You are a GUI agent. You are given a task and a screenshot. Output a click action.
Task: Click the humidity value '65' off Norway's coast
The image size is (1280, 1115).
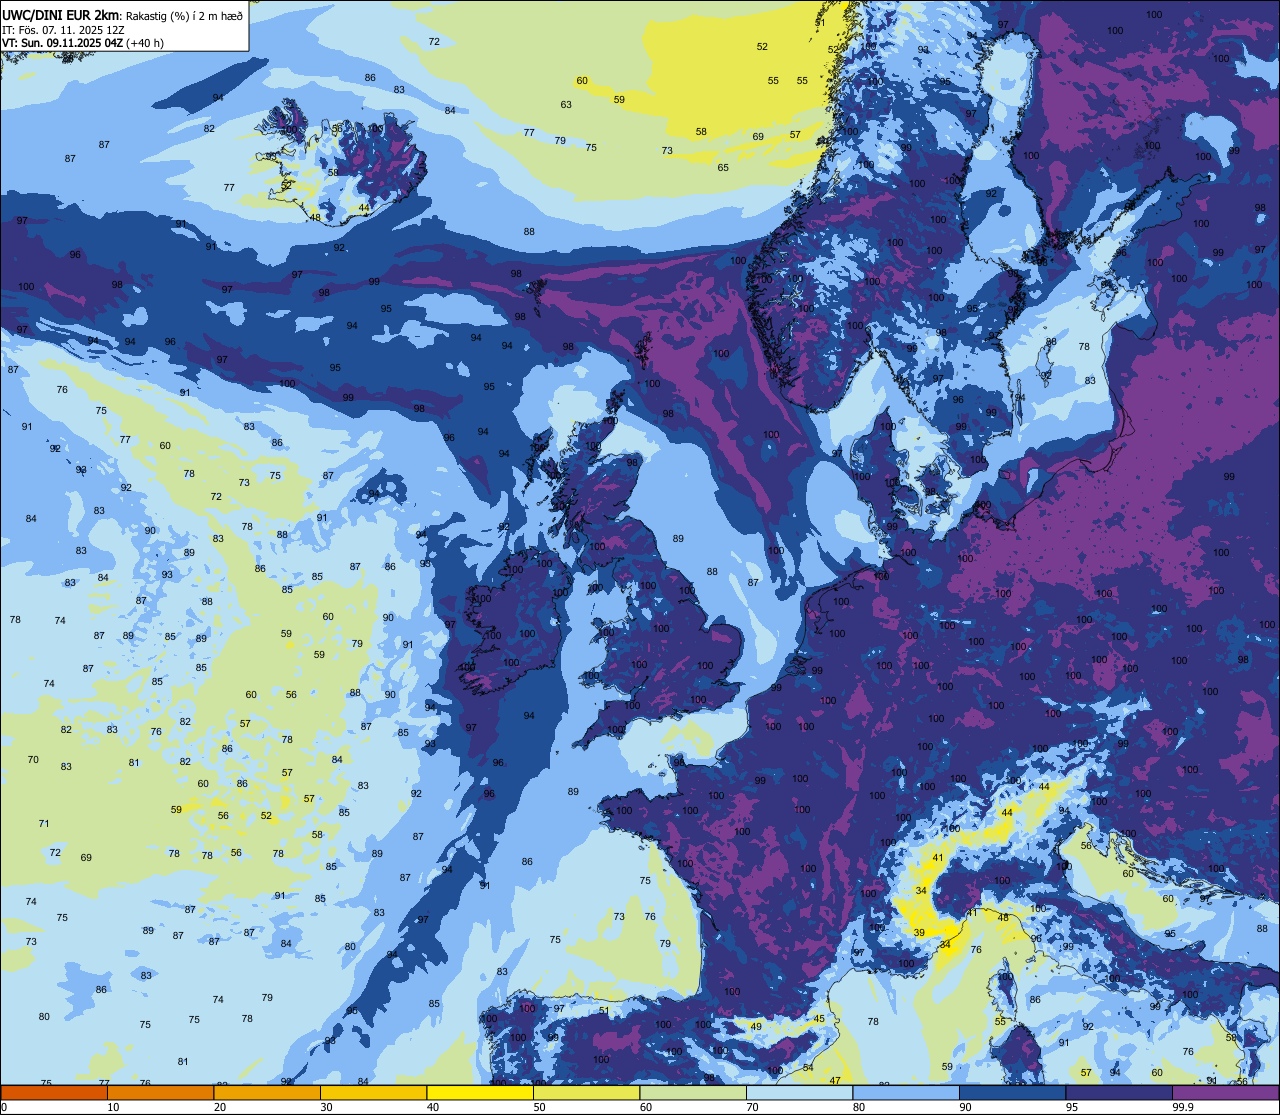click(x=723, y=168)
